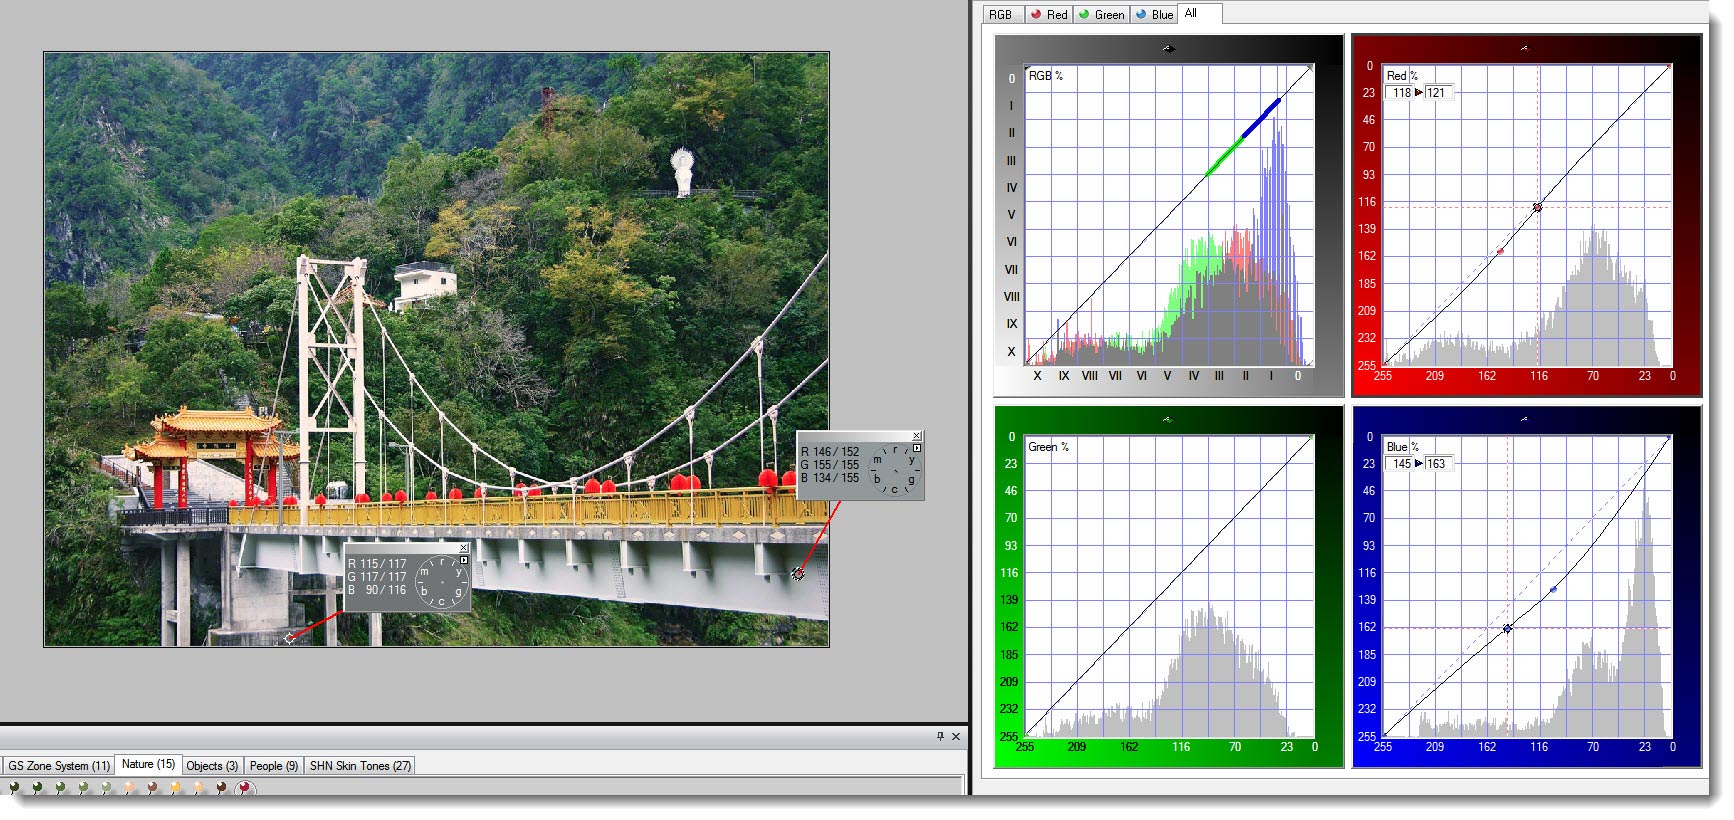This screenshot has height=820, width=1734.
Task: Select the sample point marker at the bridge pier base
Action: pyautogui.click(x=289, y=637)
